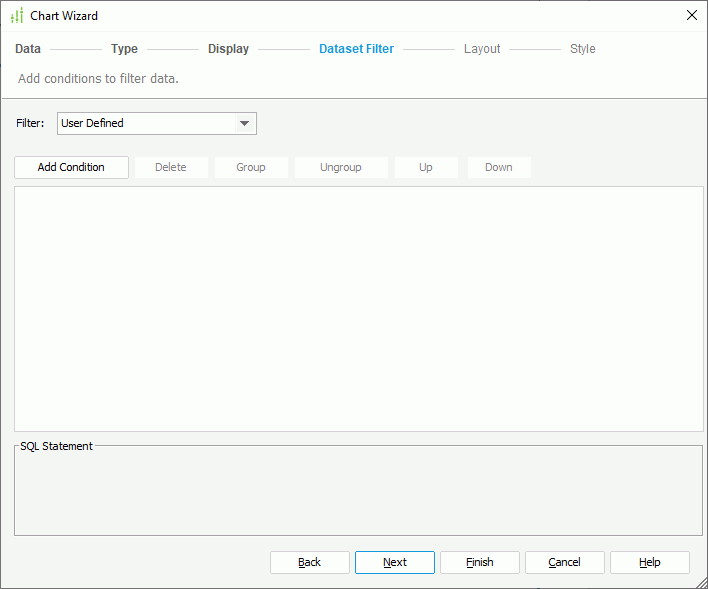Navigate to the Style step
Viewport: 708px width, 589px height.
click(x=582, y=48)
